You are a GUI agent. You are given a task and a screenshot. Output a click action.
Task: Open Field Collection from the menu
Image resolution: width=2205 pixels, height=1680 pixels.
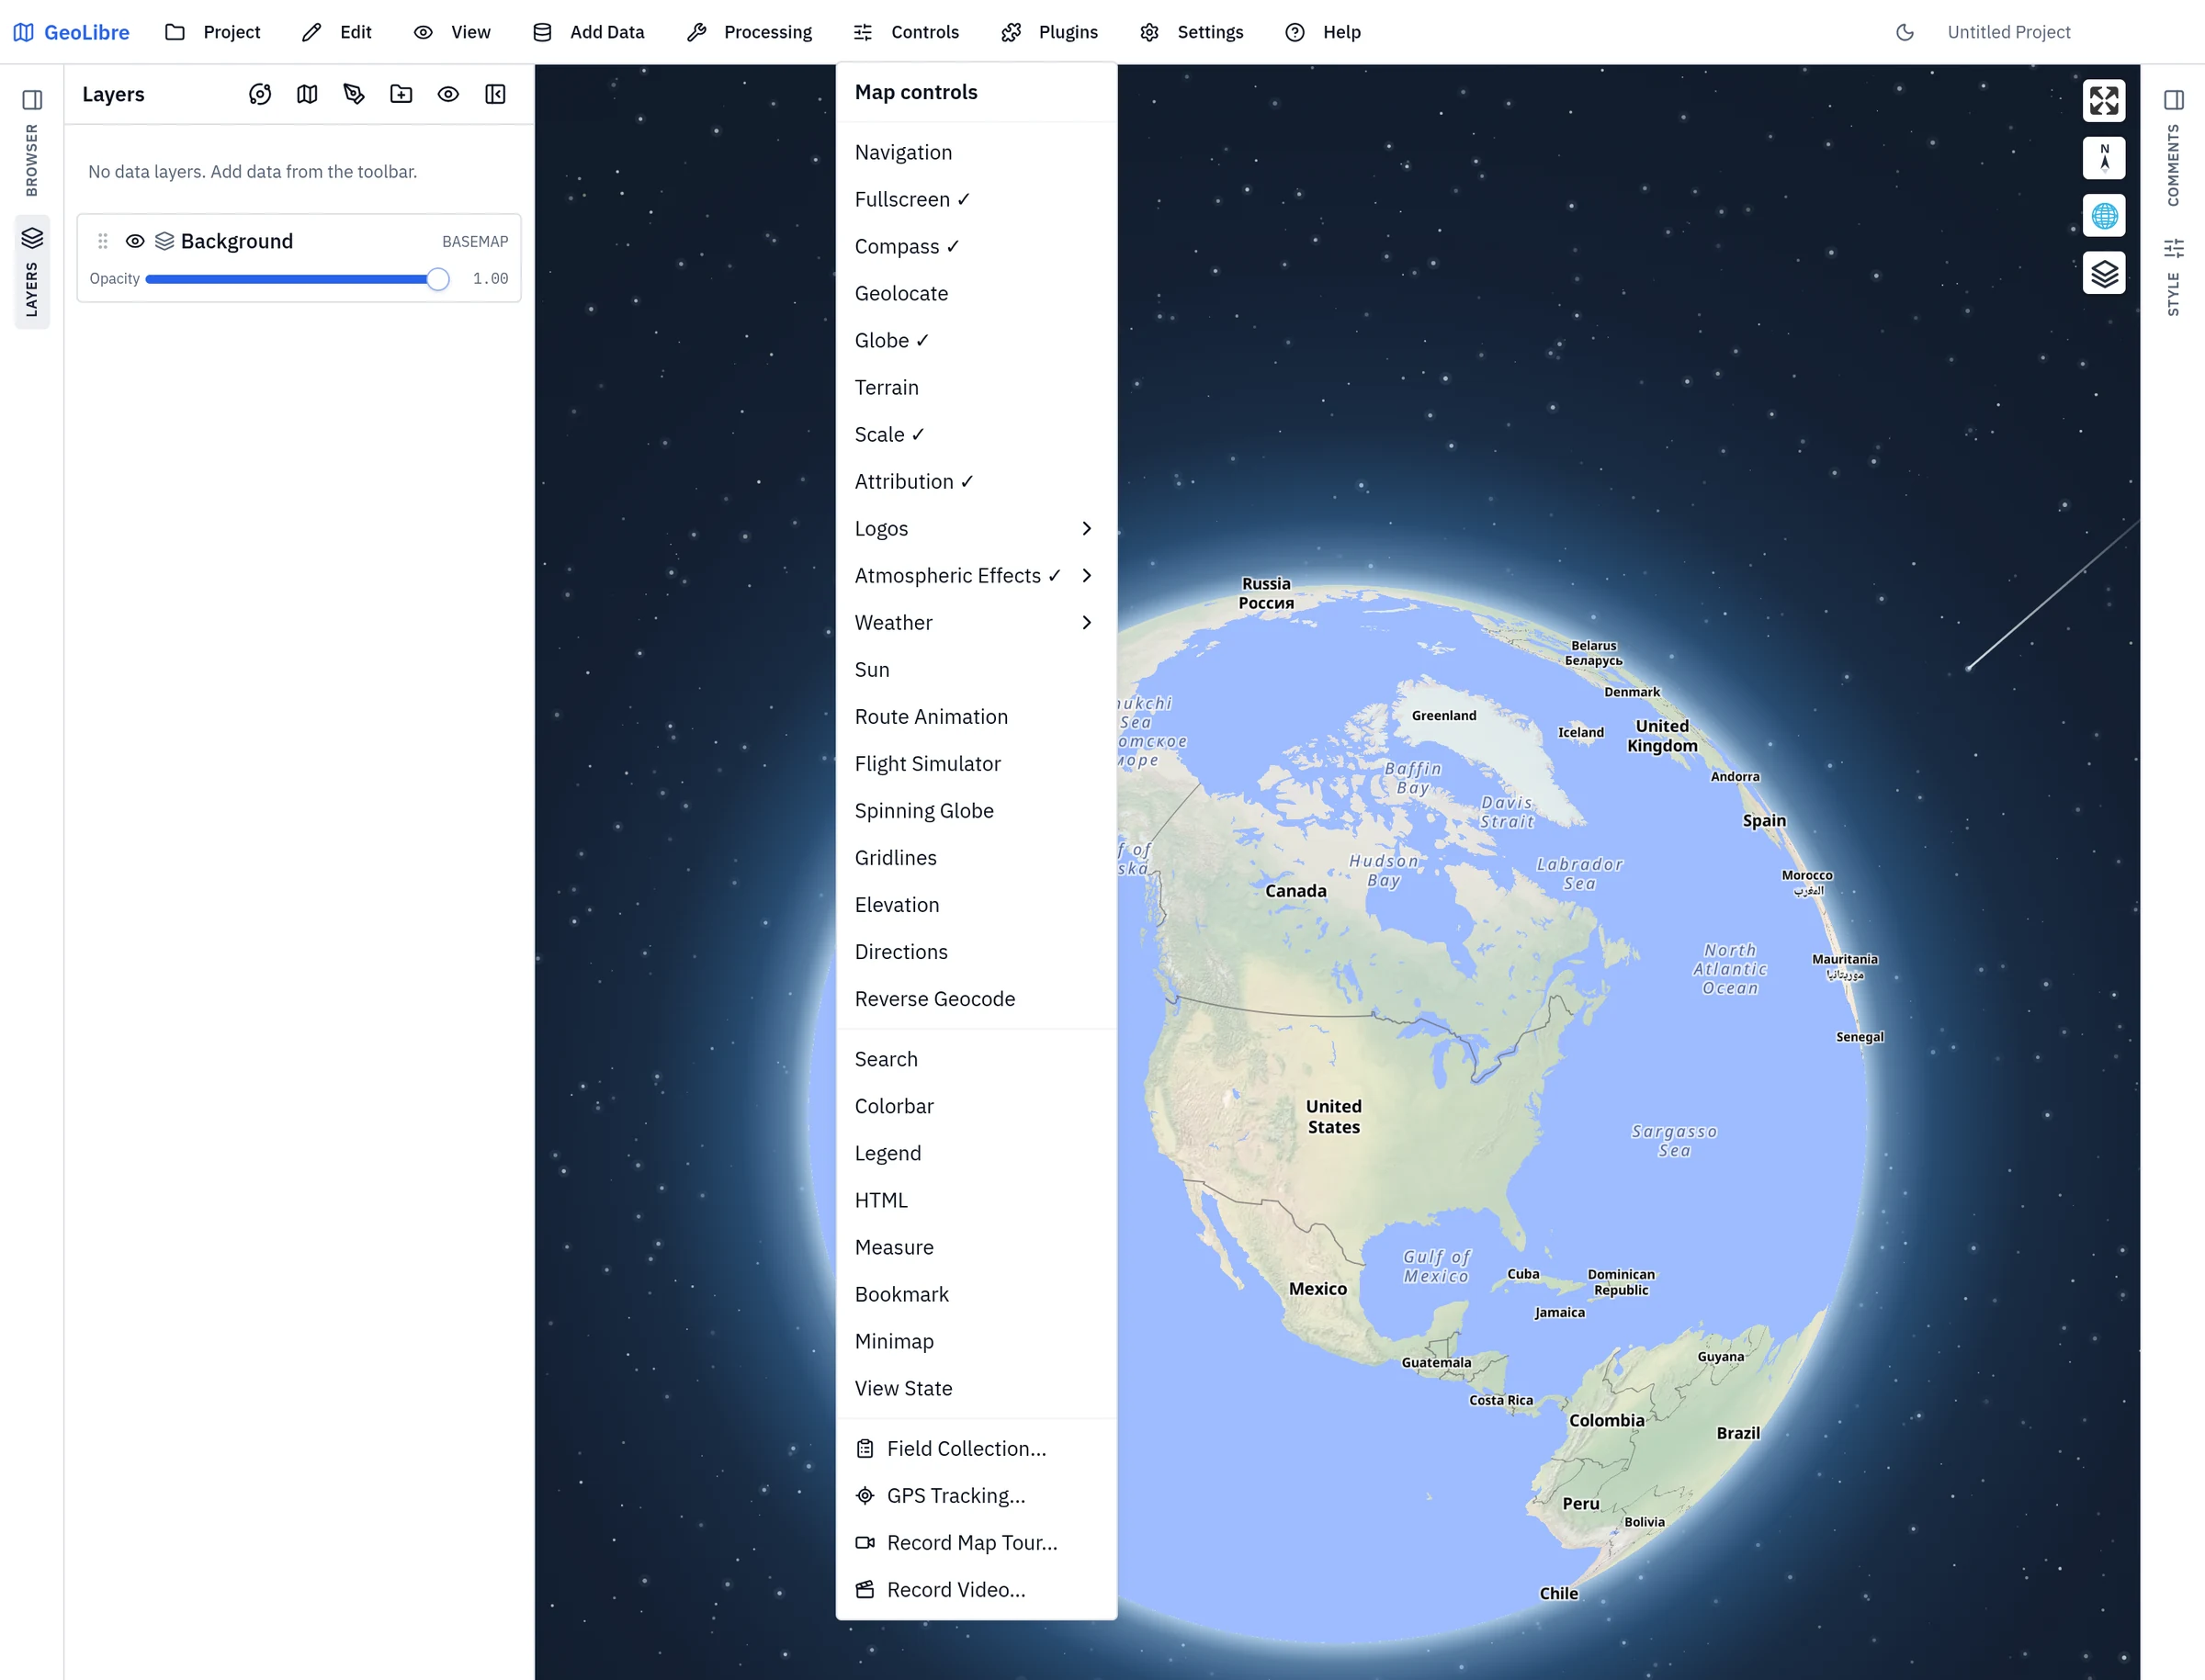tap(976, 1448)
